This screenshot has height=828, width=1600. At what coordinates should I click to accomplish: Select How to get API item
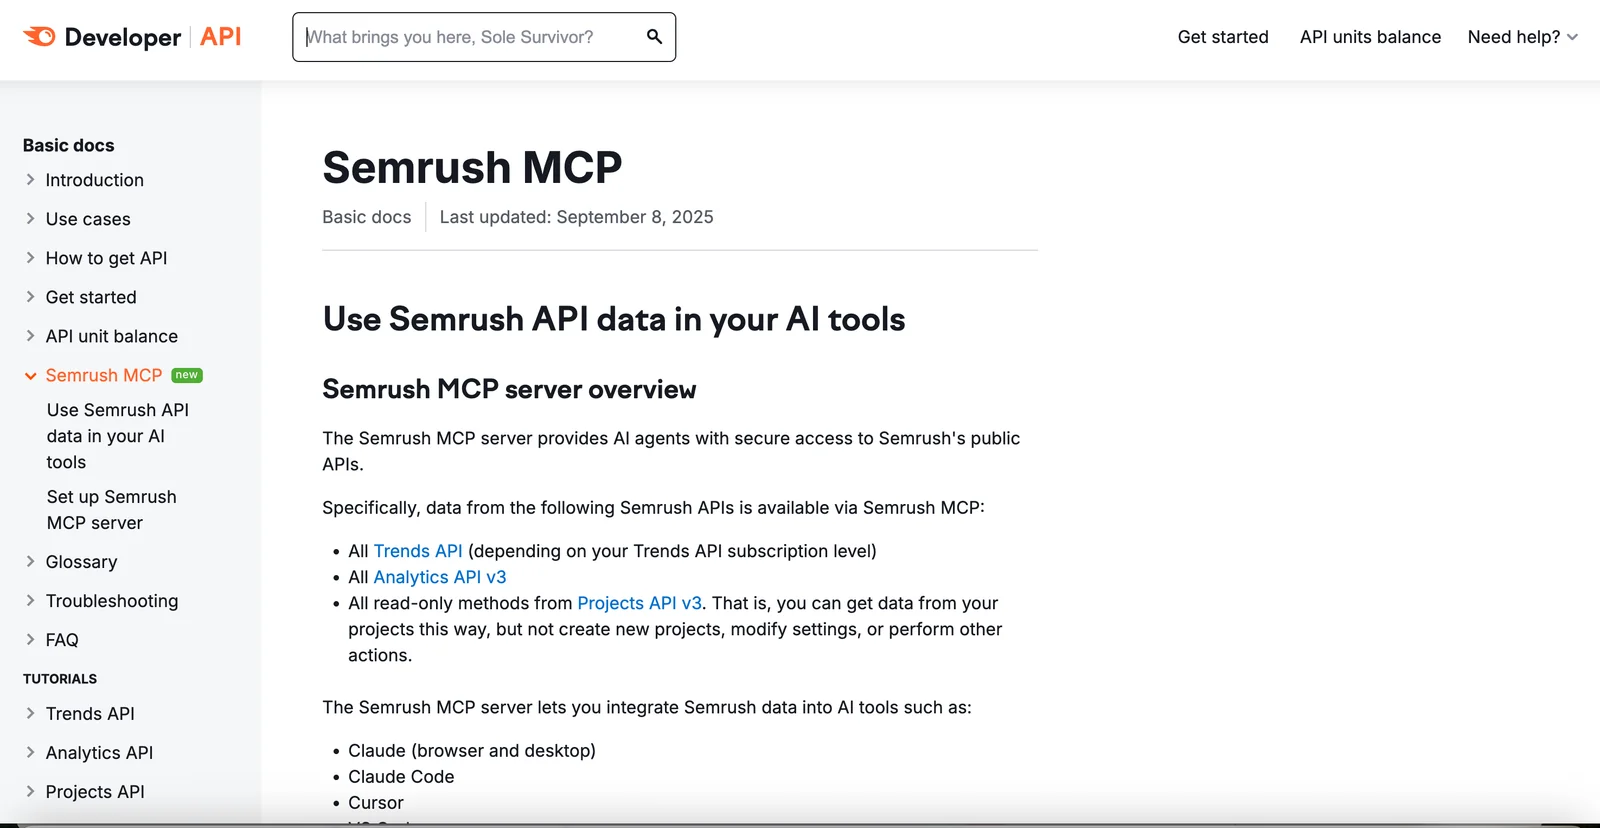[x=106, y=258]
